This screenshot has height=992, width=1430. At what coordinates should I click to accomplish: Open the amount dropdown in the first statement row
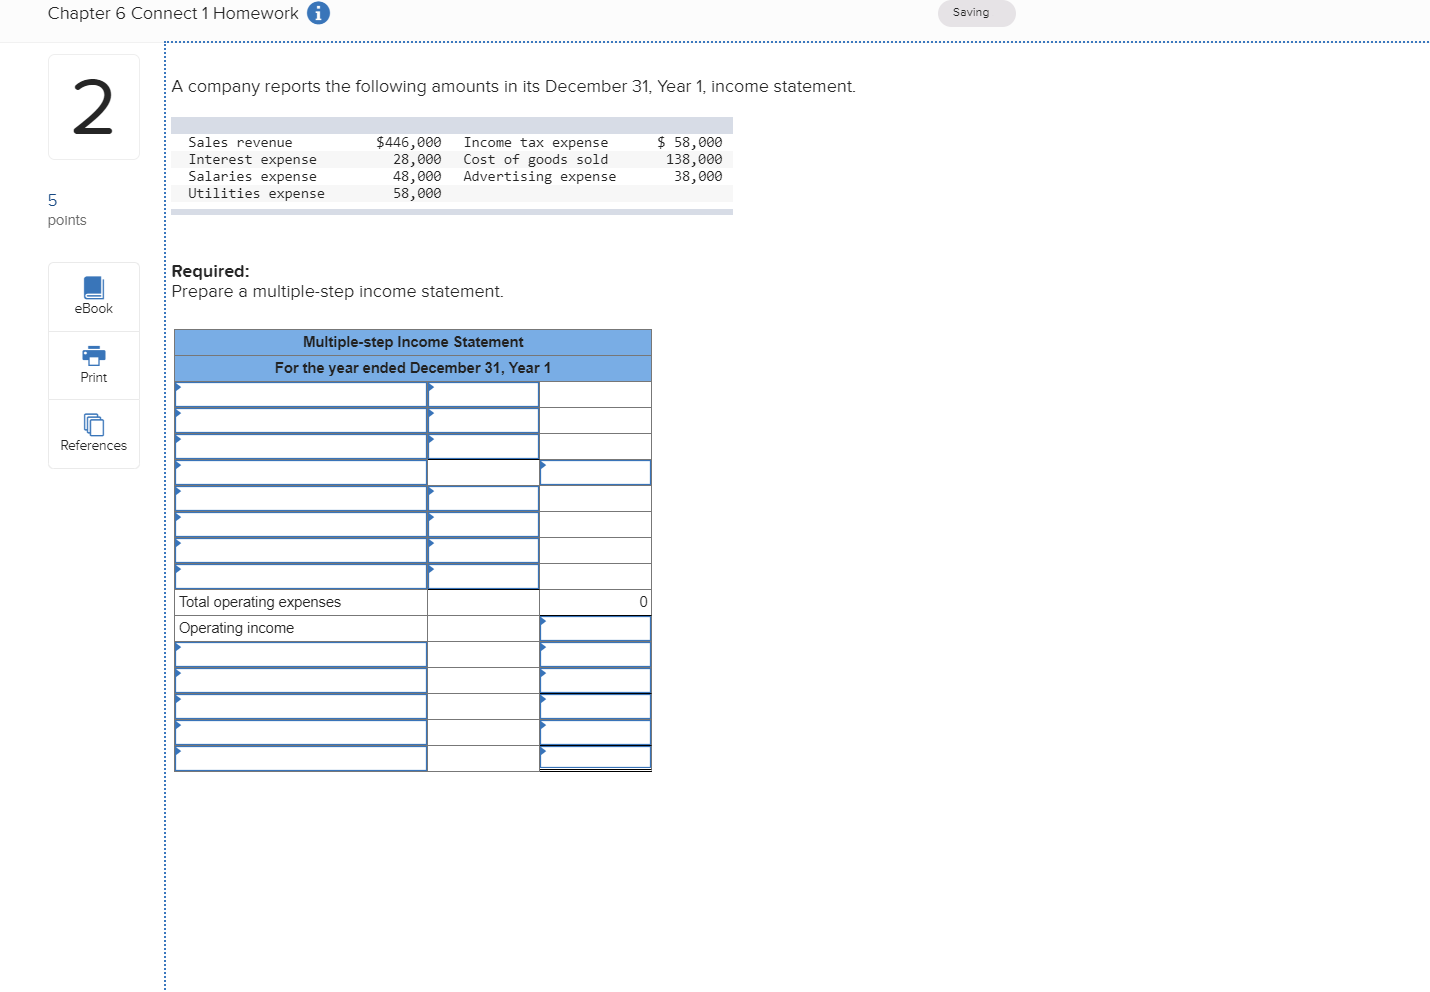(x=483, y=393)
